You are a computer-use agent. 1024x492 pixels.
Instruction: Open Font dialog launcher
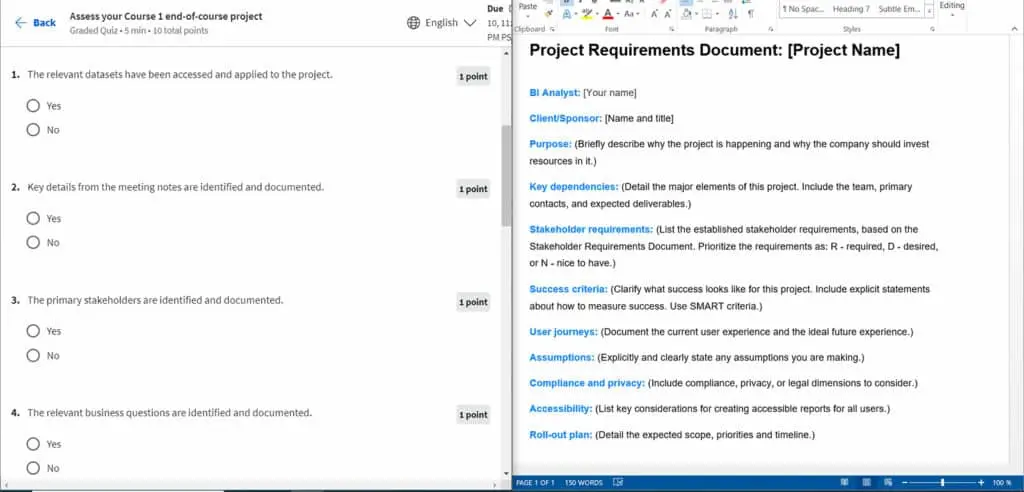[x=672, y=29]
